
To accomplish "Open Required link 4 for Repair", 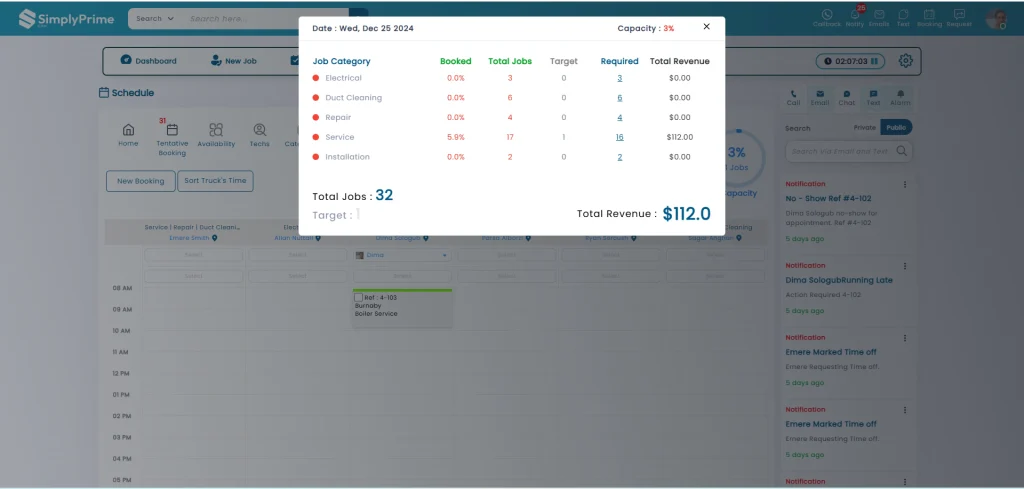I will click(620, 118).
